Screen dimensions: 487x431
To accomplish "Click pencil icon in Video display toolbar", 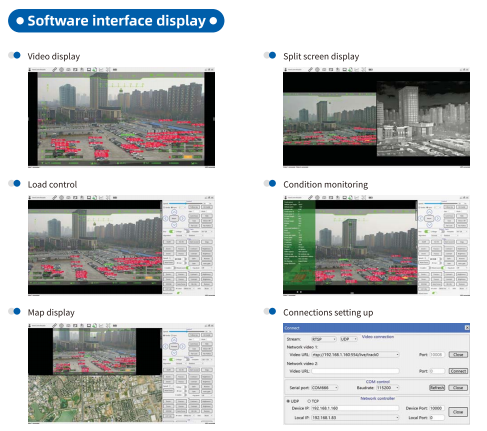I will coord(55,69).
